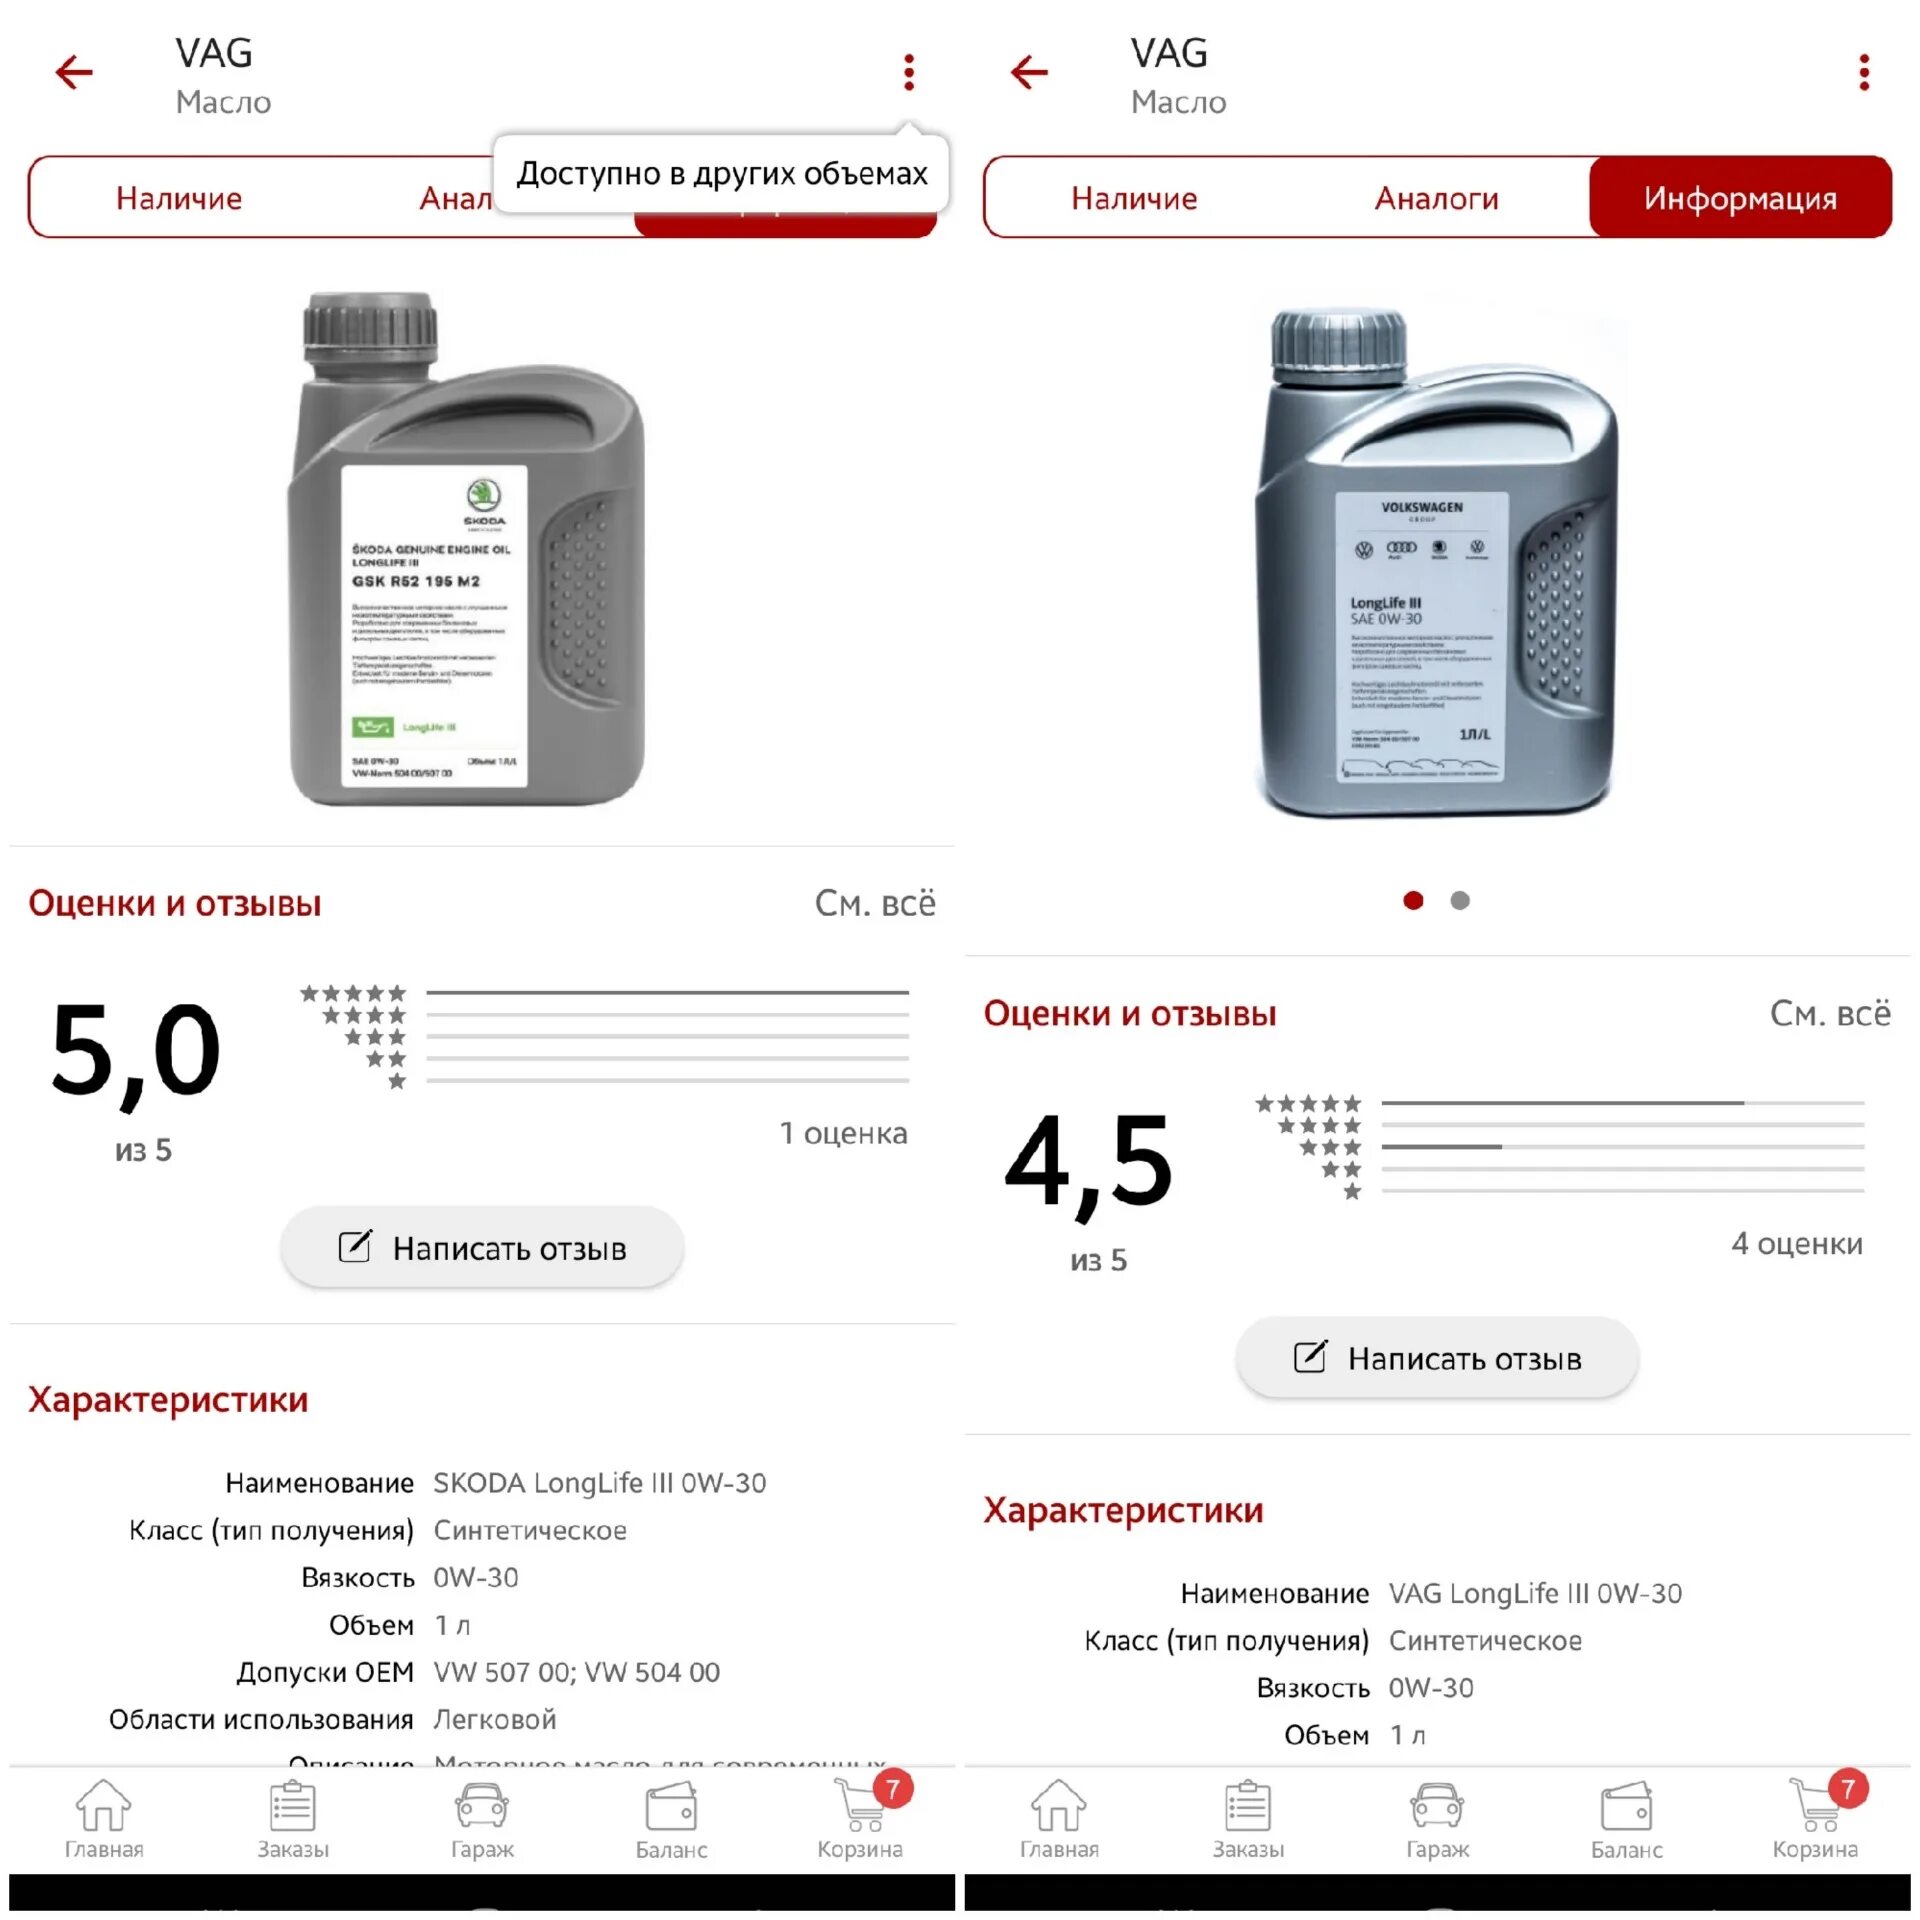Screen dimensions: 1920x1920
Task: Tap Оценки и отзывы heading, left screen
Action: (175, 903)
